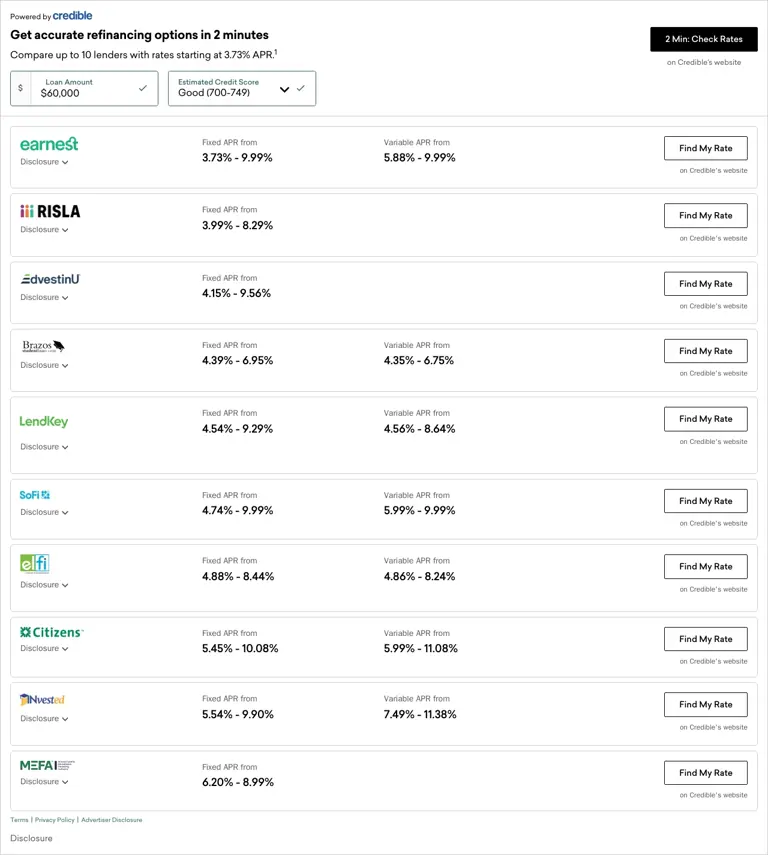Expand the Disclosure under Citizens
This screenshot has width=768, height=855.
43,648
